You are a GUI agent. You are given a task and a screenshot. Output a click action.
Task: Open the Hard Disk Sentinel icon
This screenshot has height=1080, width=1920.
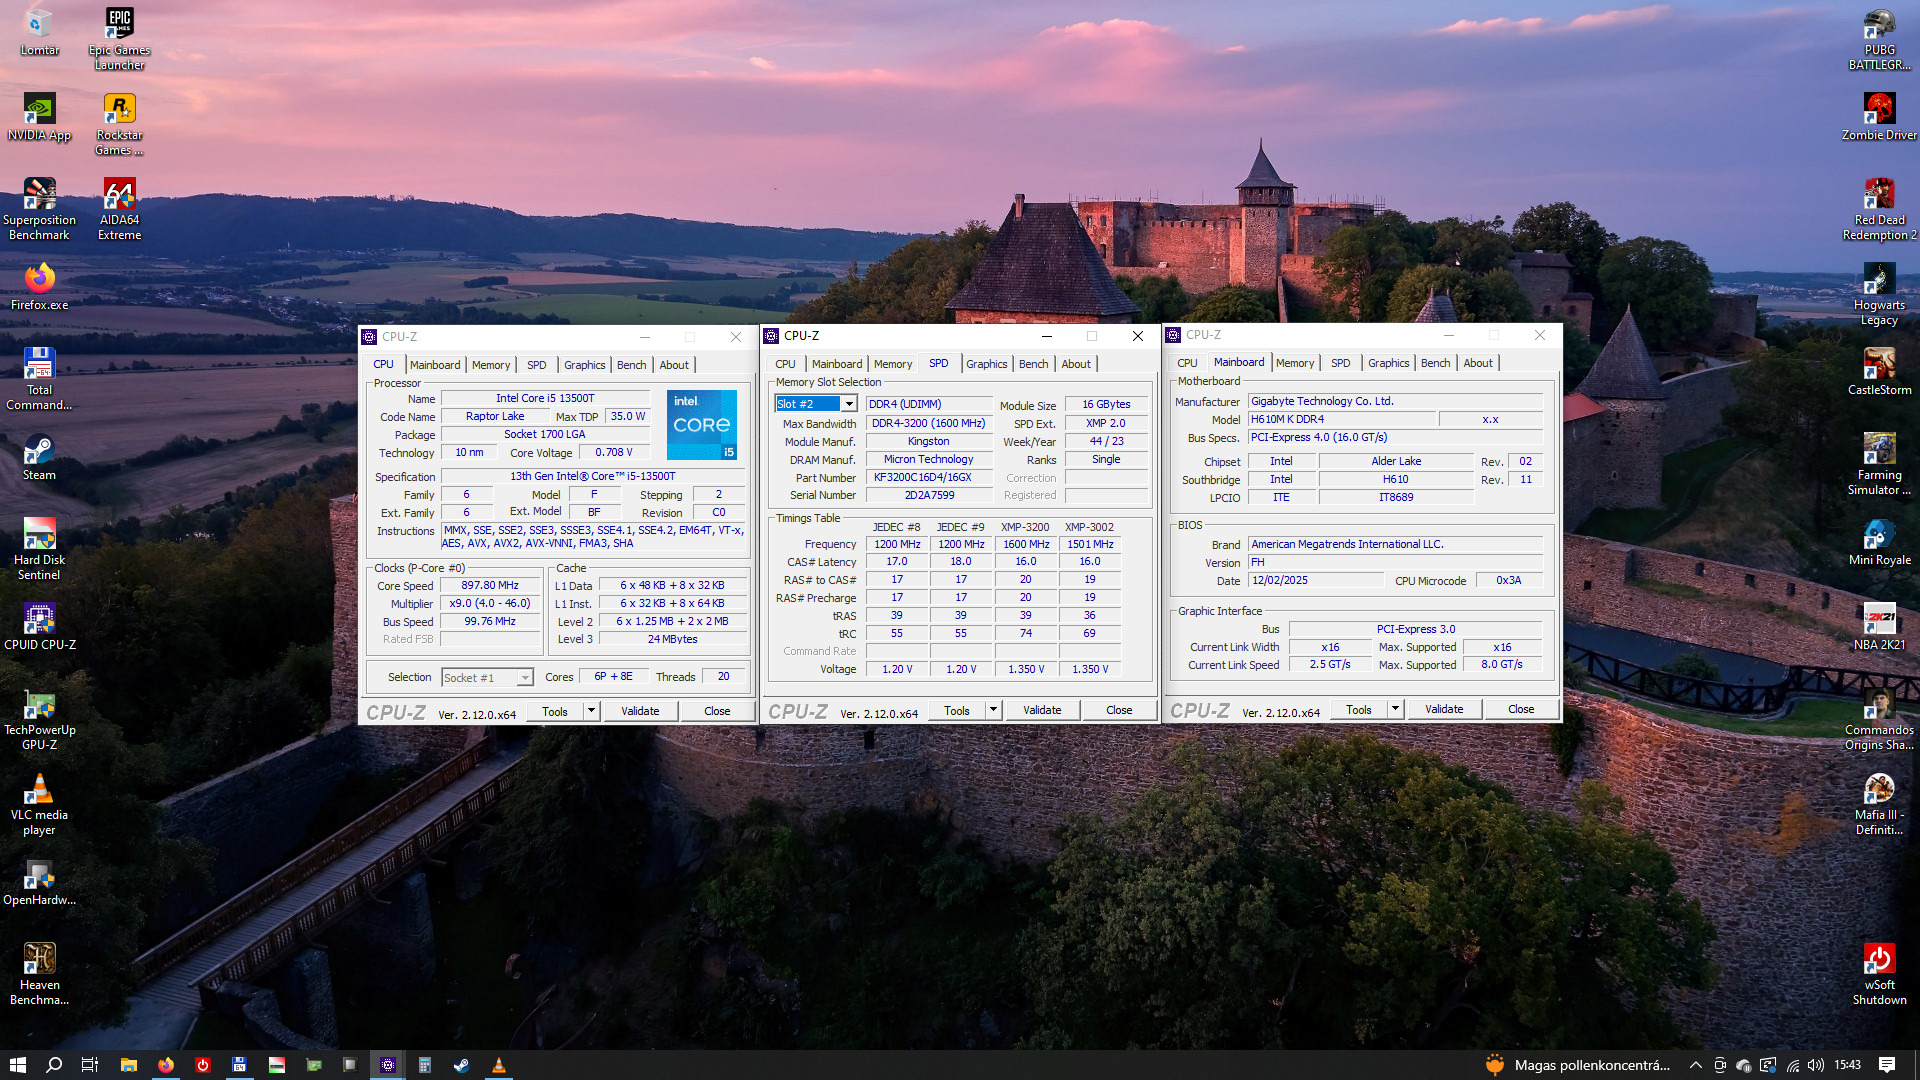point(39,535)
